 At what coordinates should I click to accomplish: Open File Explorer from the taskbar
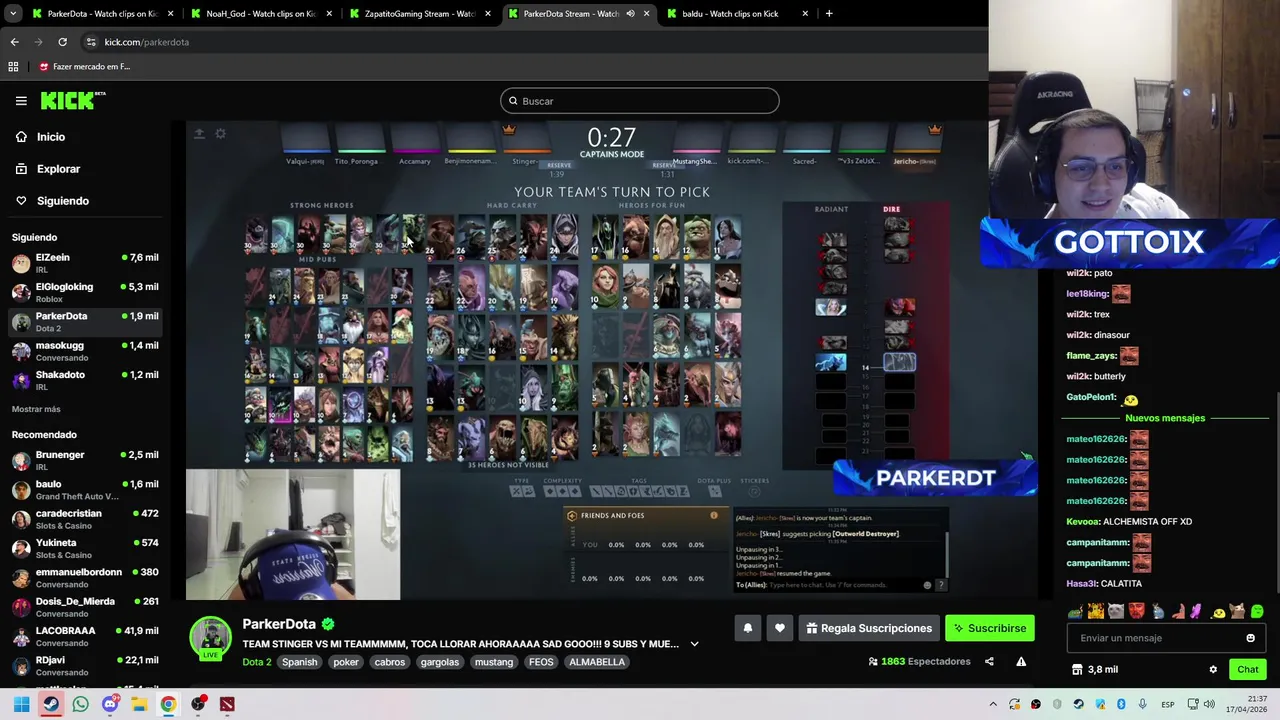coord(139,704)
